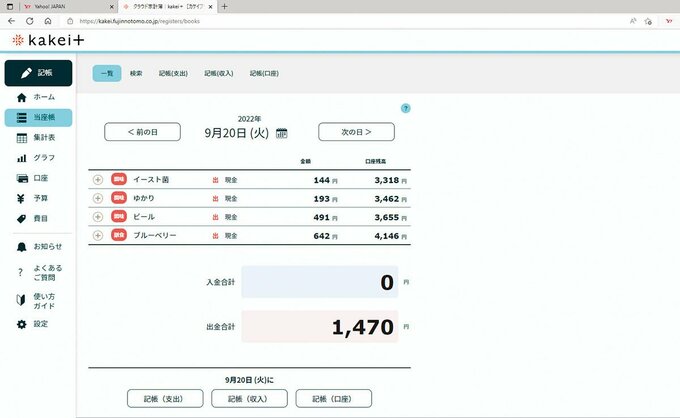Open 口座 in the sidebar
This screenshot has width=680, height=418.
[x=37, y=178]
